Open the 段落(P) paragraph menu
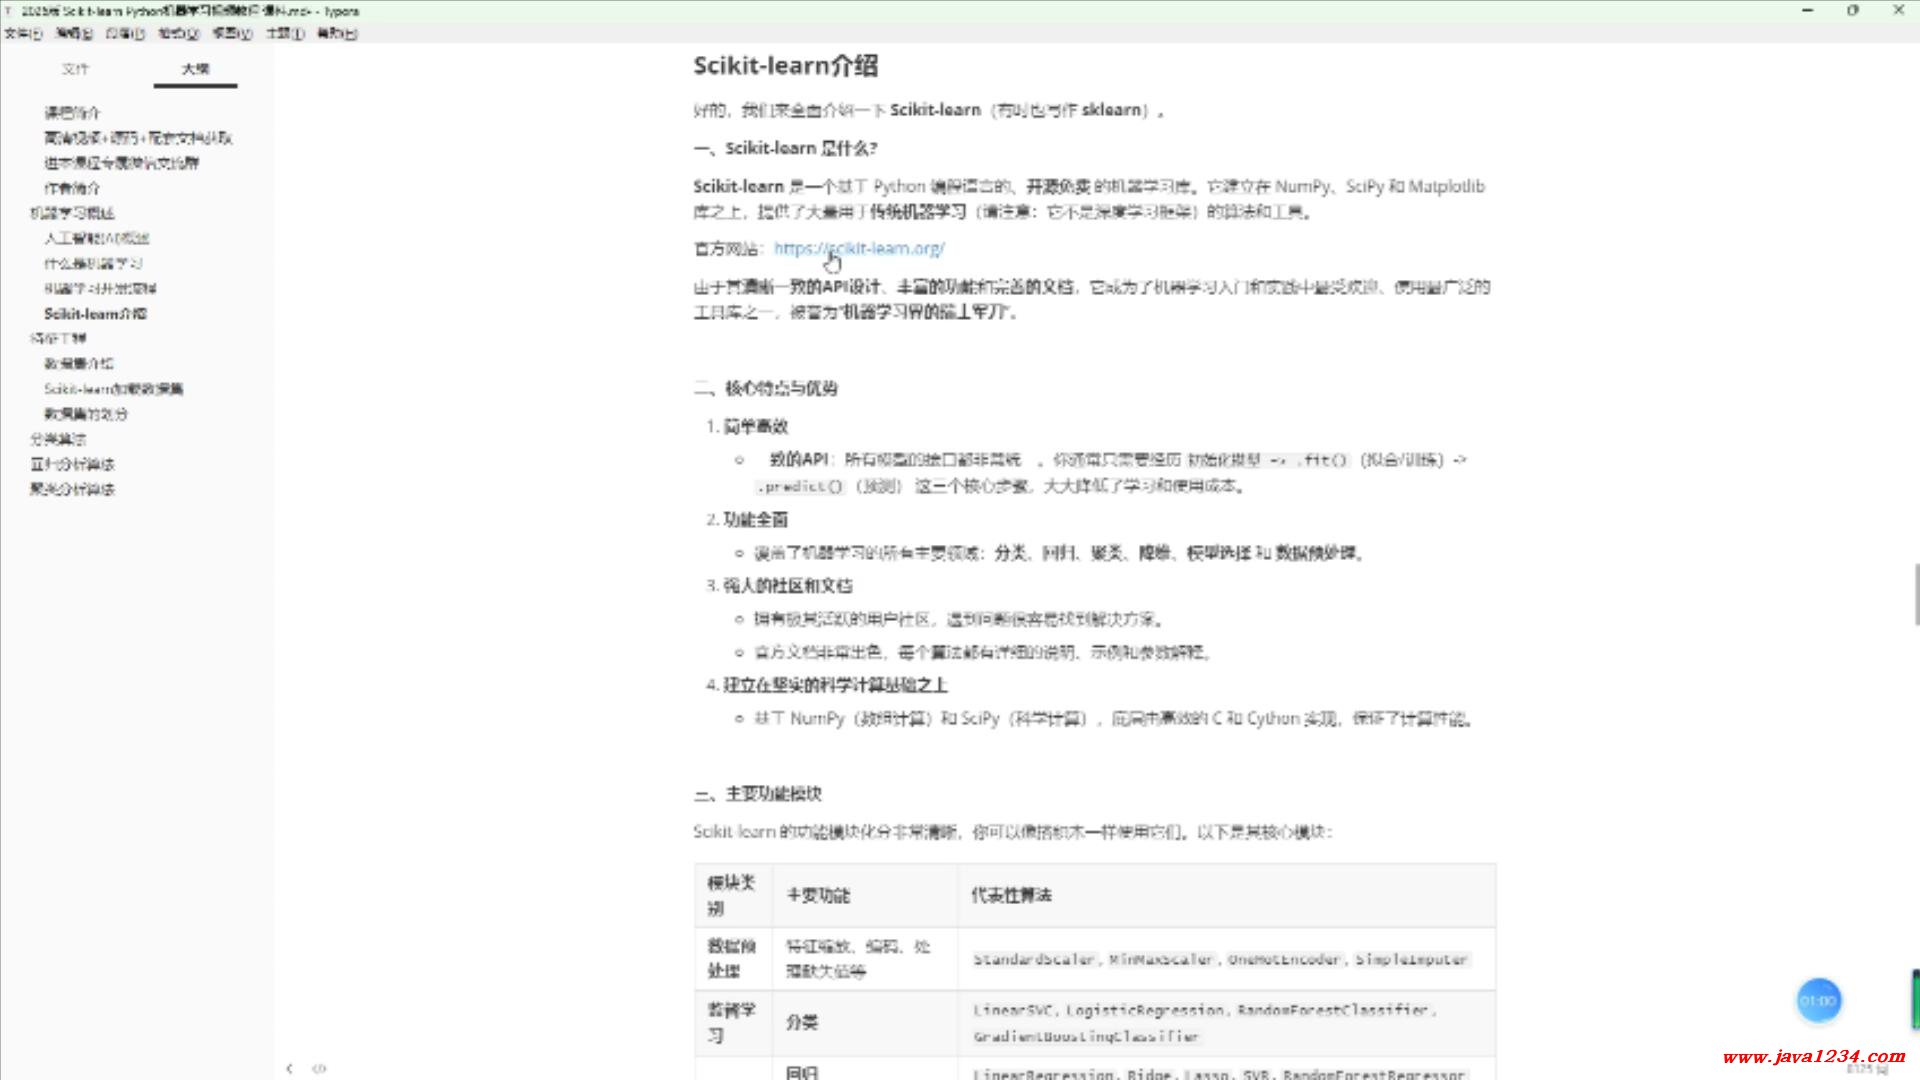This screenshot has width=1920, height=1080. (125, 33)
